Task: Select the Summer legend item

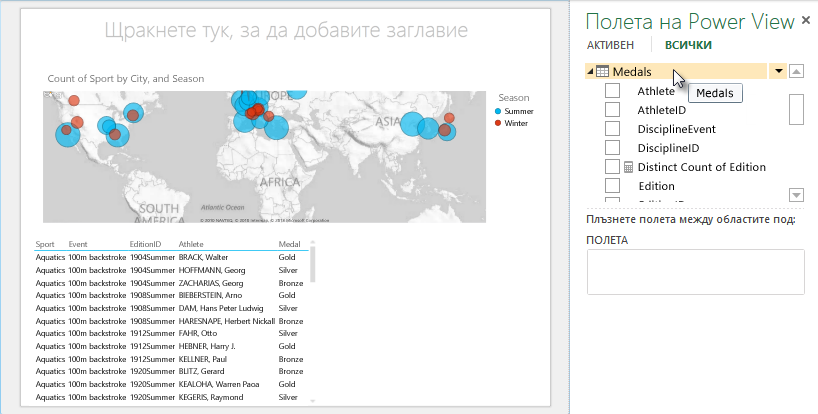Action: coord(514,111)
